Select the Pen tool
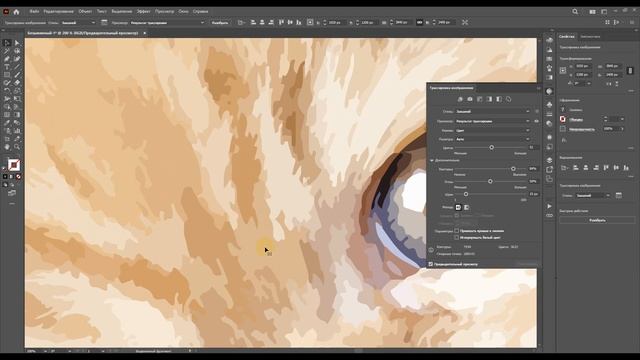Viewport: 640px width, 360px height. pyautogui.click(x=7, y=59)
